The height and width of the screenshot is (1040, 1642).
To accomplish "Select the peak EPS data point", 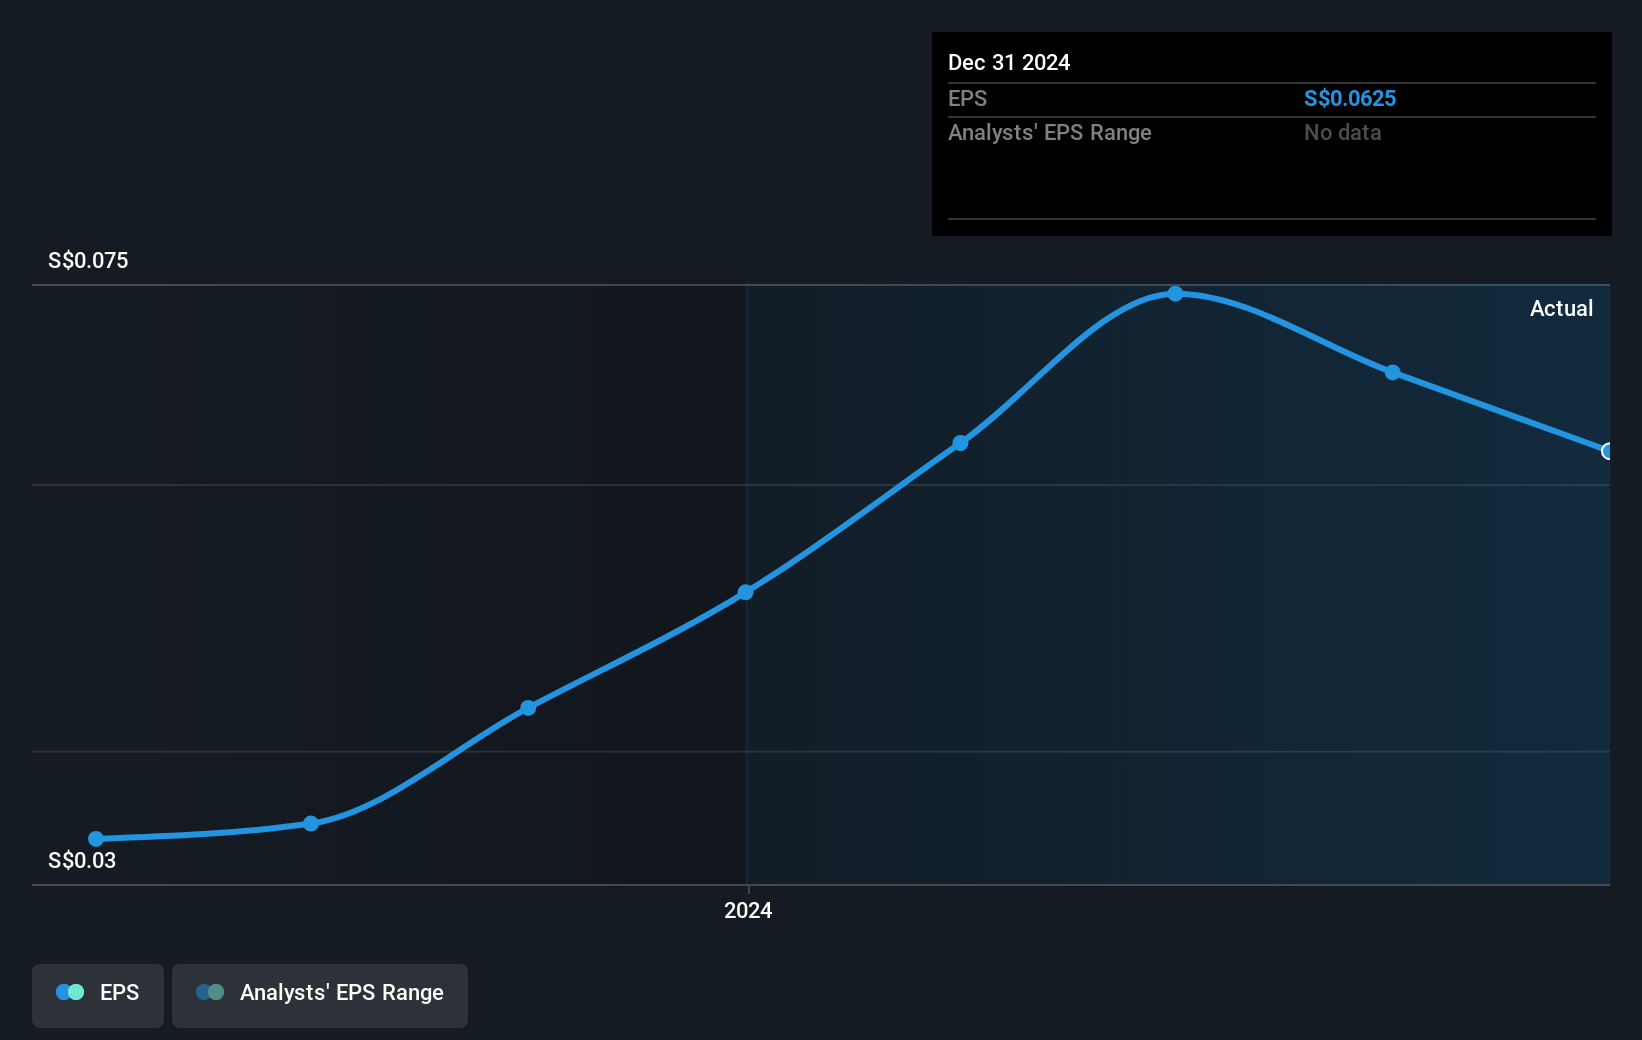I will point(1176,294).
